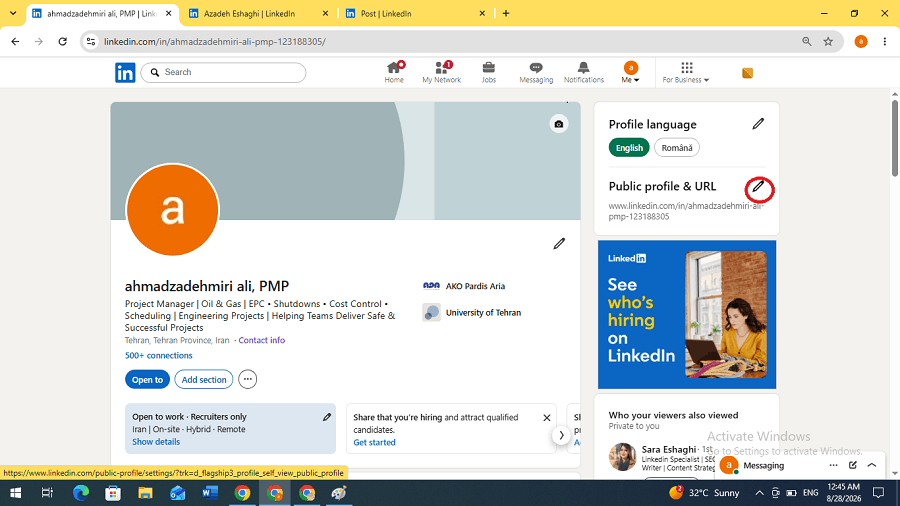900x506 pixels.
Task: View site information icon in address bar
Action: [x=91, y=41]
